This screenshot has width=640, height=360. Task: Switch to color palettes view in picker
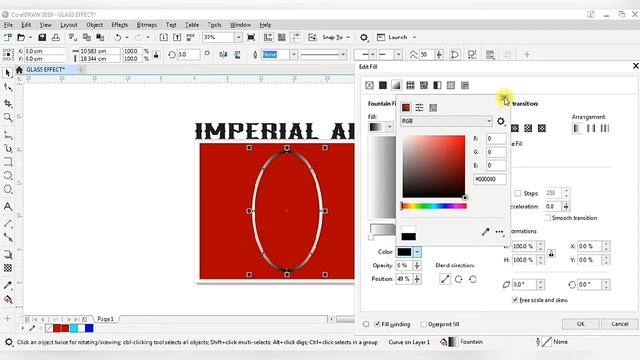tap(433, 108)
